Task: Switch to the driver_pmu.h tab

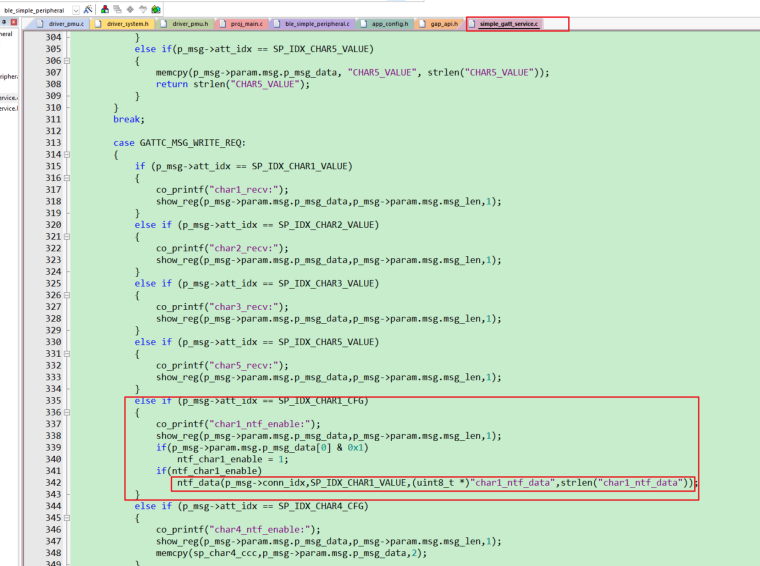Action: point(185,24)
